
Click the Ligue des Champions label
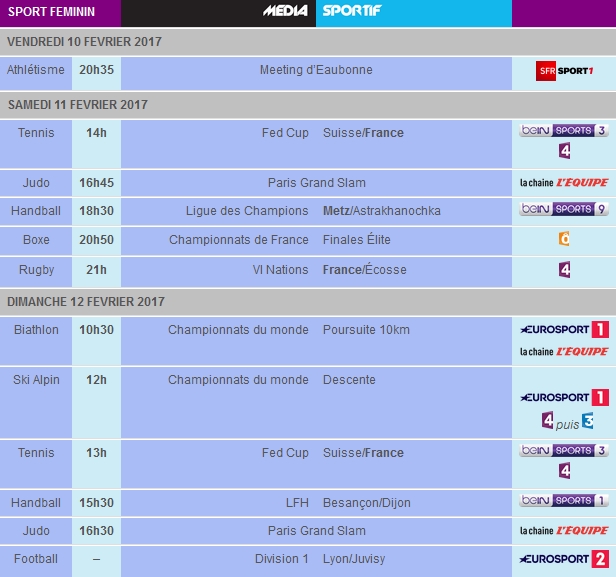coord(247,211)
